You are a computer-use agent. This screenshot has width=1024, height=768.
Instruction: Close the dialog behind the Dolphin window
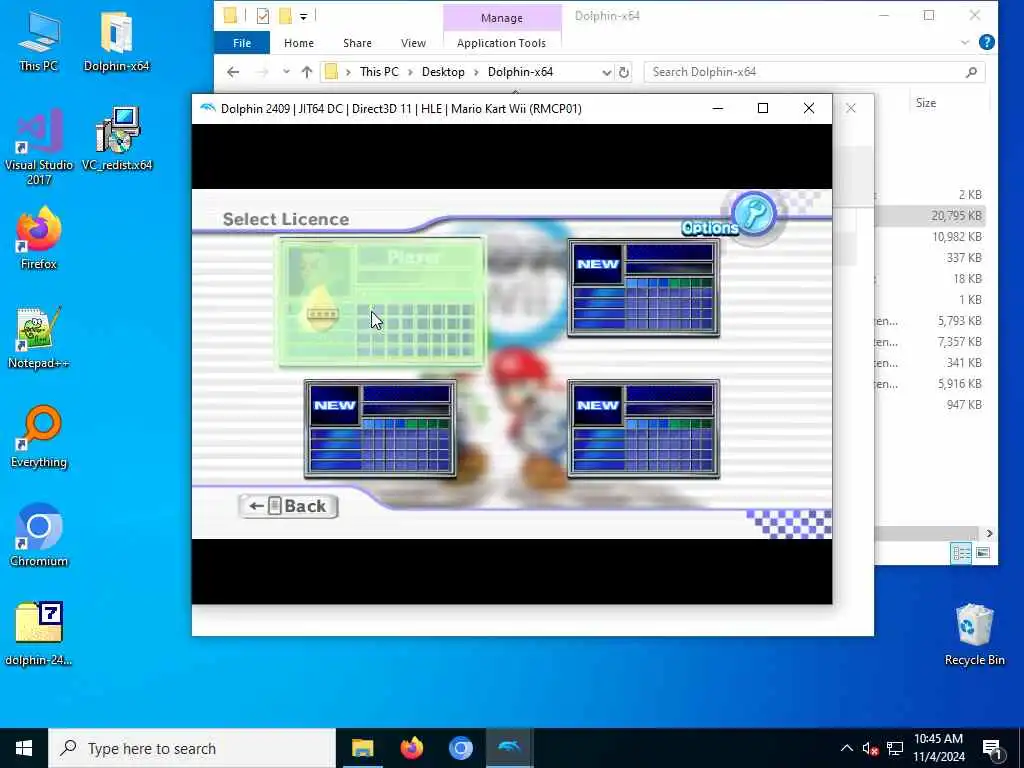(850, 108)
